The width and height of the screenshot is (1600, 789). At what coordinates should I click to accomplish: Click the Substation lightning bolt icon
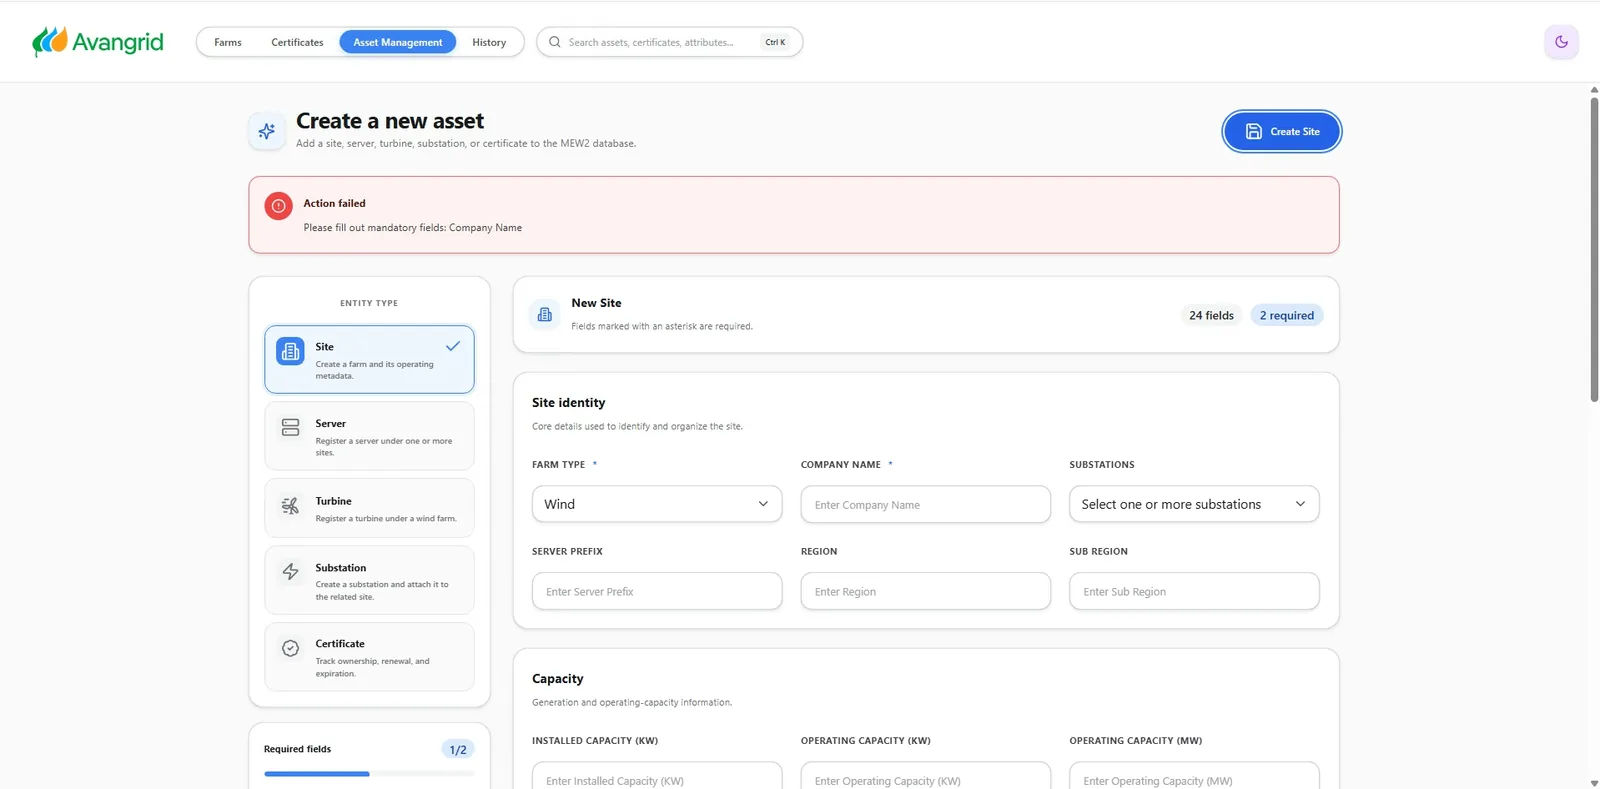coord(290,571)
